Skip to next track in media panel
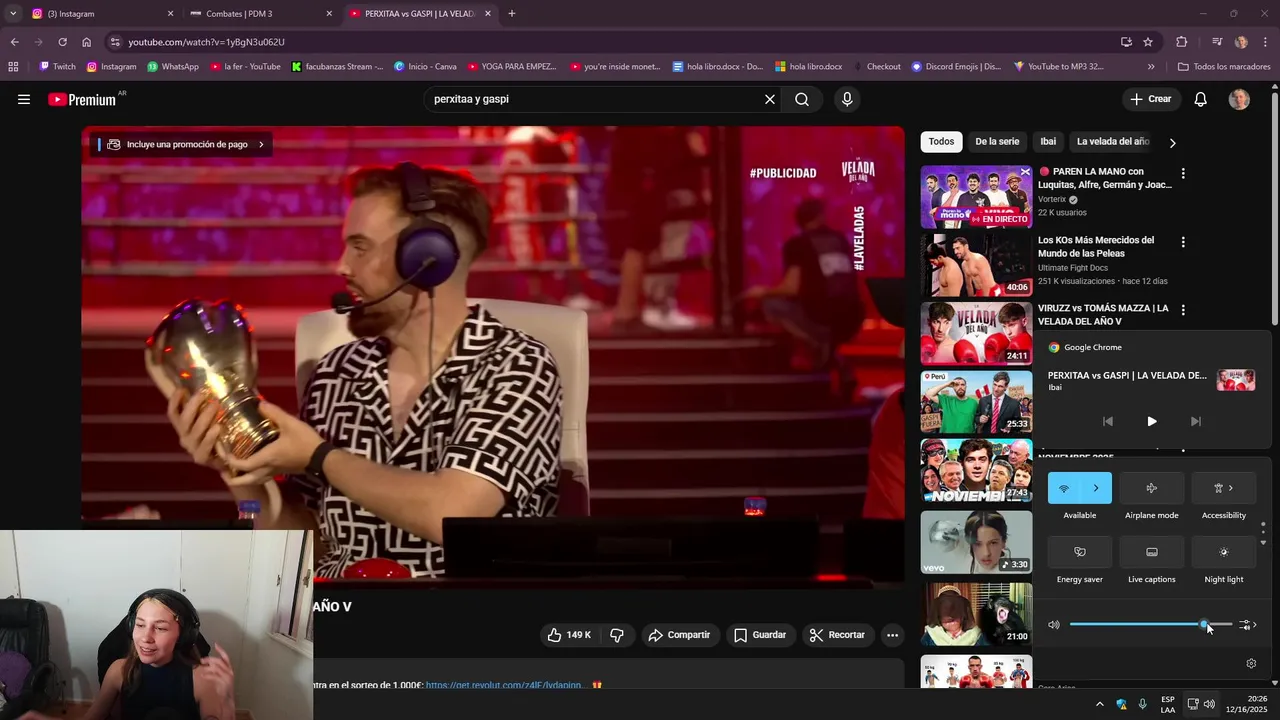 tap(1195, 421)
